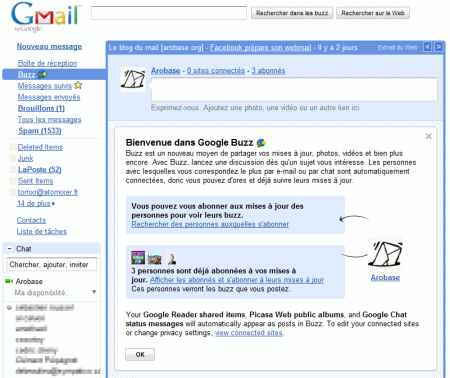
Task: Click the Google Buzz icon in welcome heading
Action: [261, 143]
